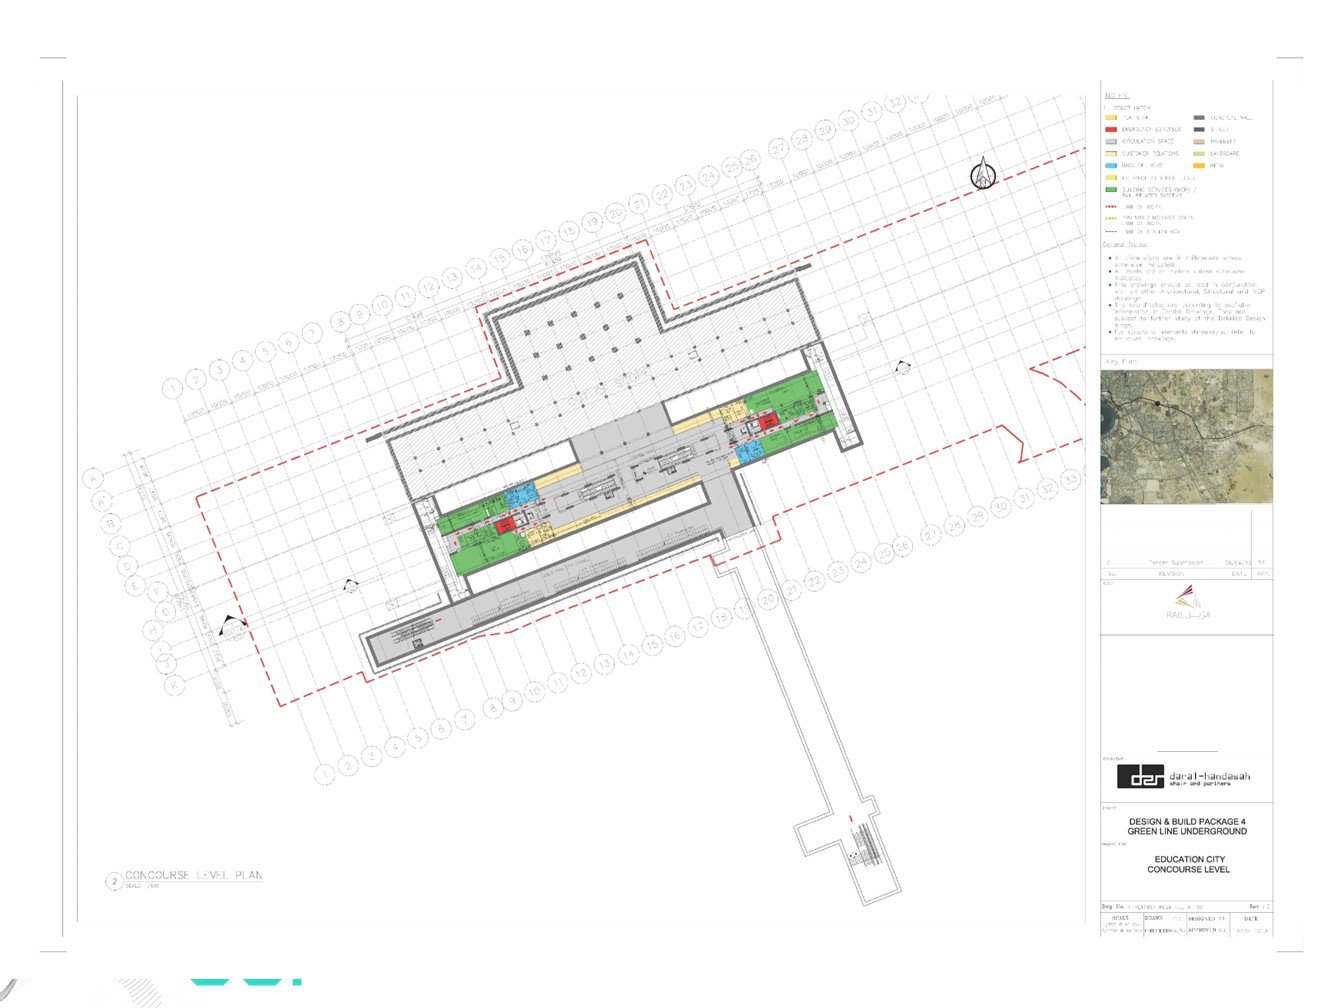
Task: Click the section marker arrow left of plan
Action: 232,629
